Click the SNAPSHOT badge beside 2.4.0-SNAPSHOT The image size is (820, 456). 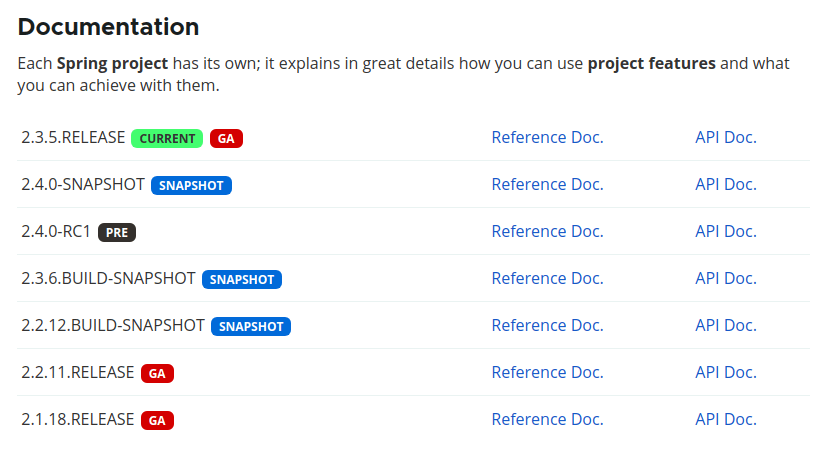pos(191,186)
